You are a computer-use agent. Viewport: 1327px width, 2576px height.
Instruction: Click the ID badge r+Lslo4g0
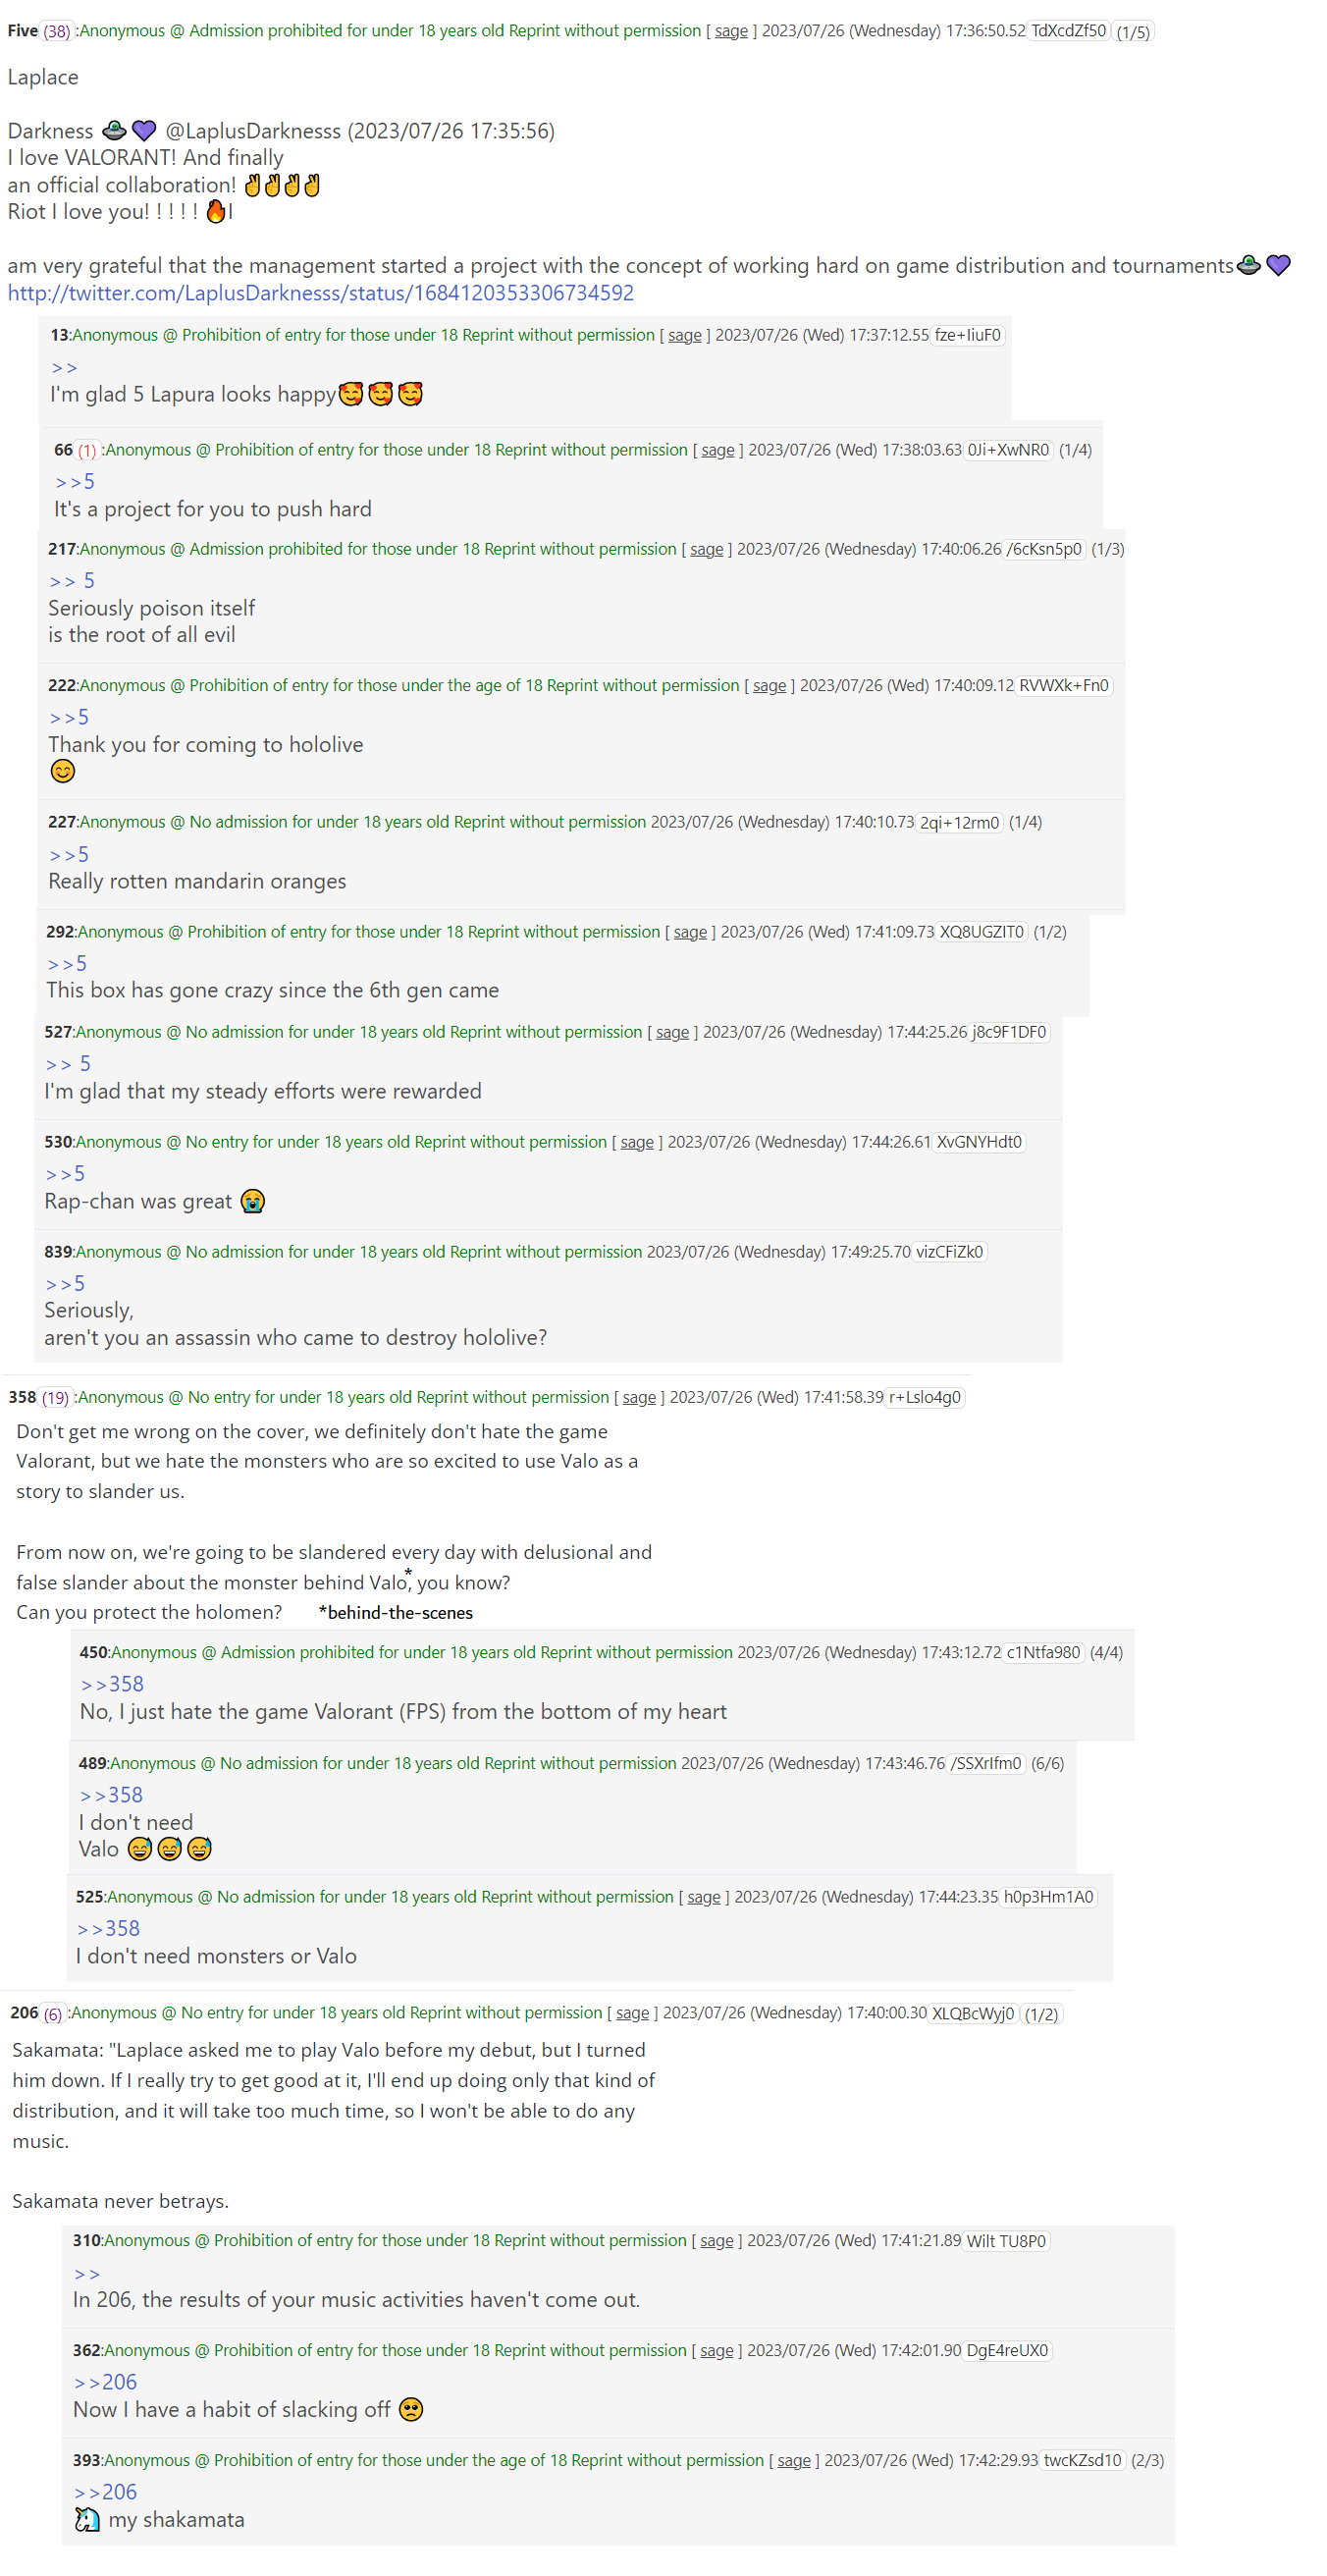(x=924, y=1398)
